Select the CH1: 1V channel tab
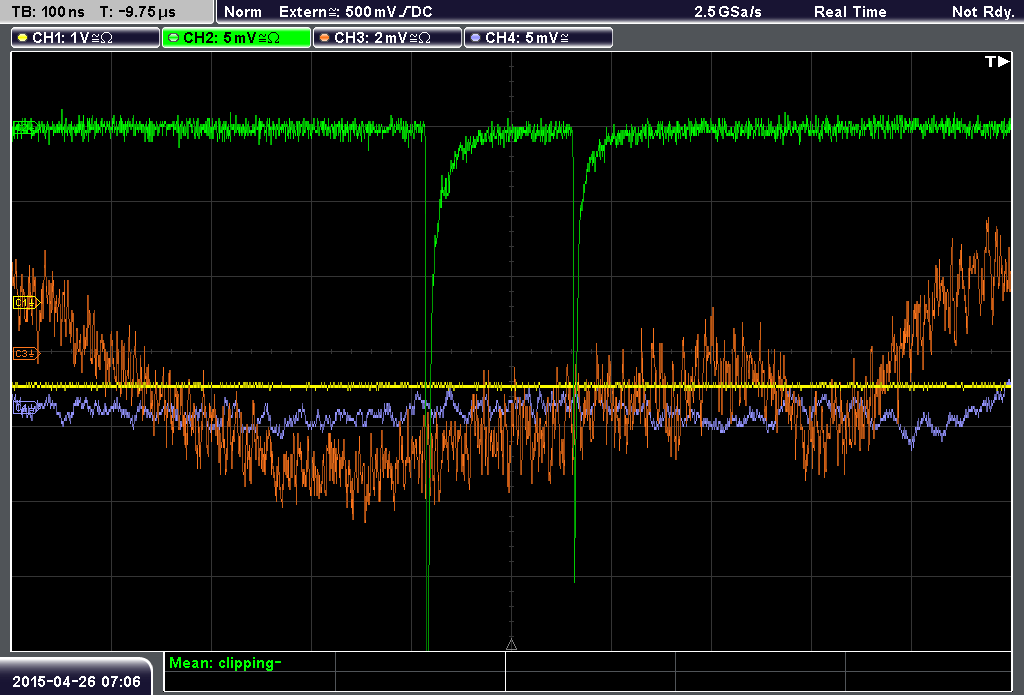The image size is (1024, 695). (x=86, y=38)
